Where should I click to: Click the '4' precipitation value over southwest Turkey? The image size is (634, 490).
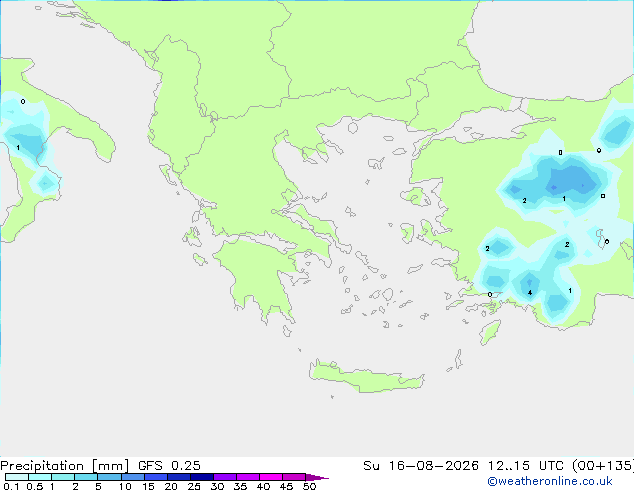[x=530, y=293]
